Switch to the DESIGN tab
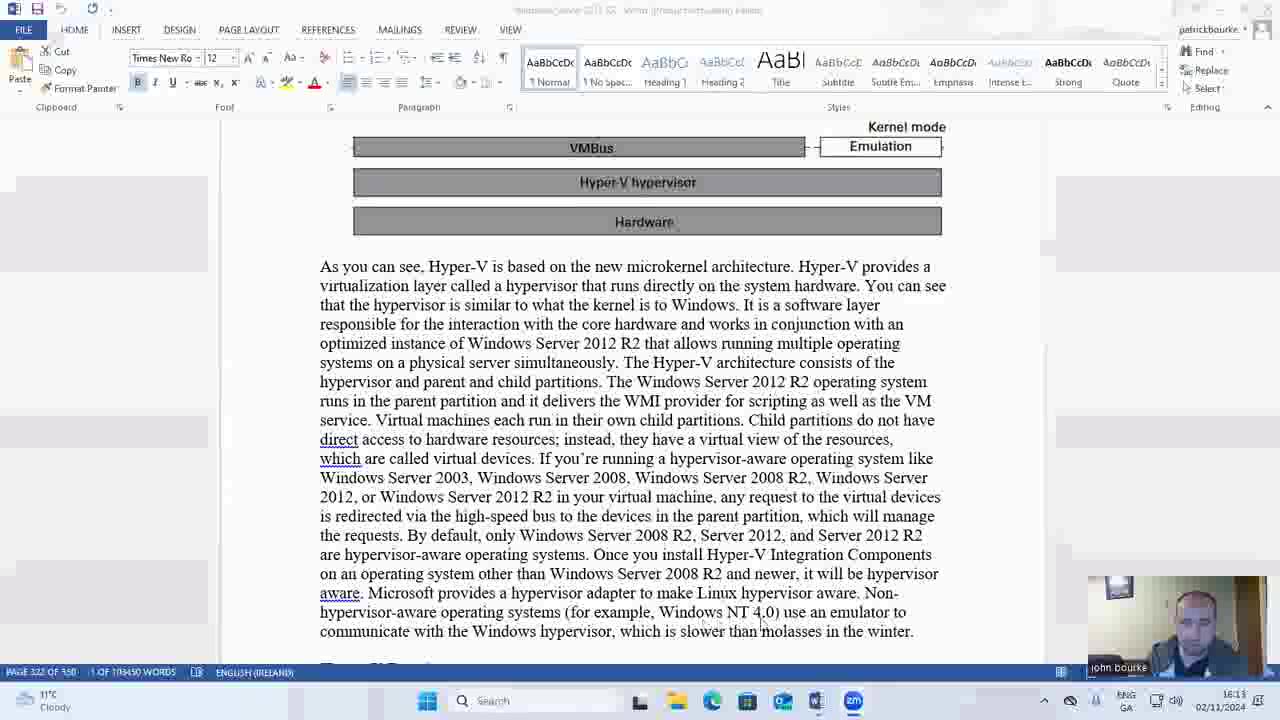 tap(180, 30)
